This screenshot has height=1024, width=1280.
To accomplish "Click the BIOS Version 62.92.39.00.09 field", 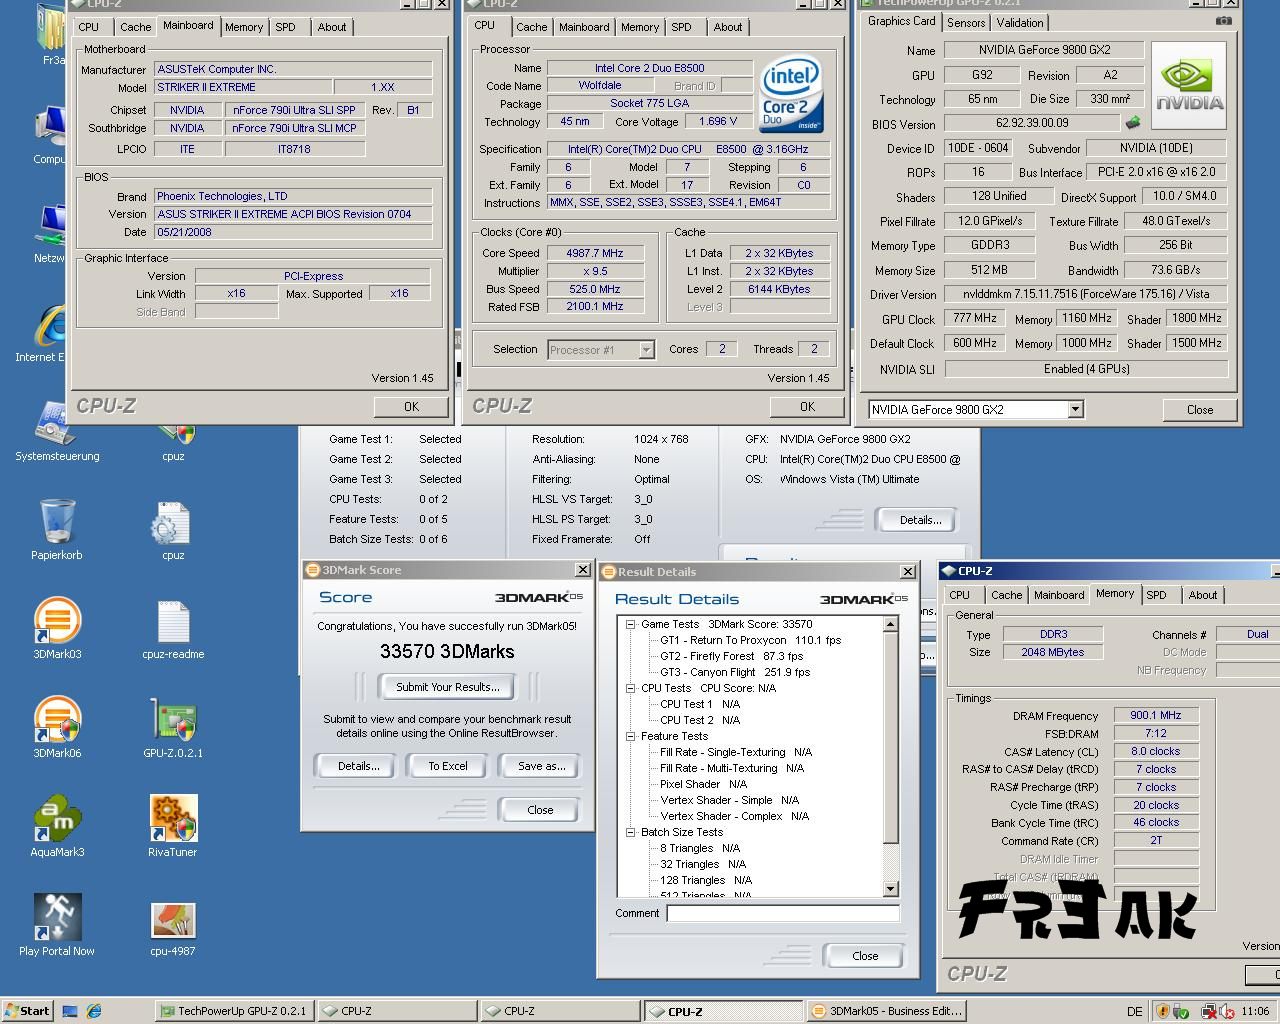I will [1032, 123].
